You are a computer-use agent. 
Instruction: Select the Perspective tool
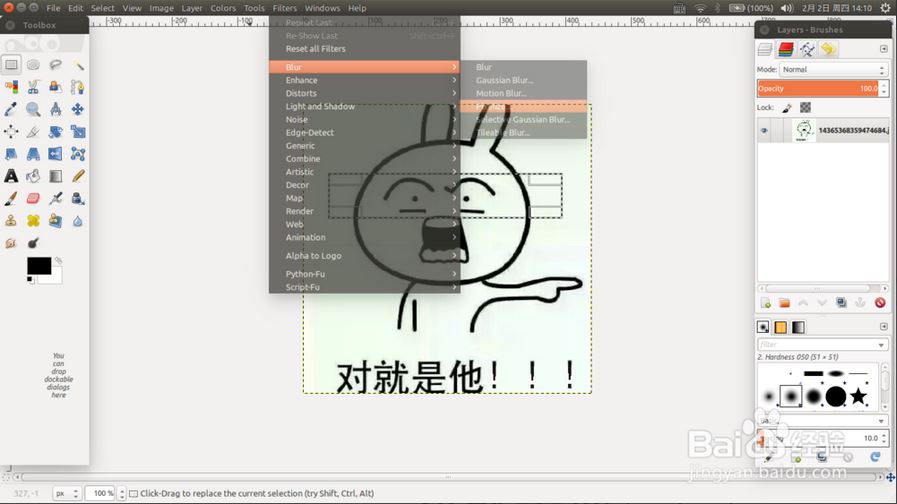(x=33, y=154)
